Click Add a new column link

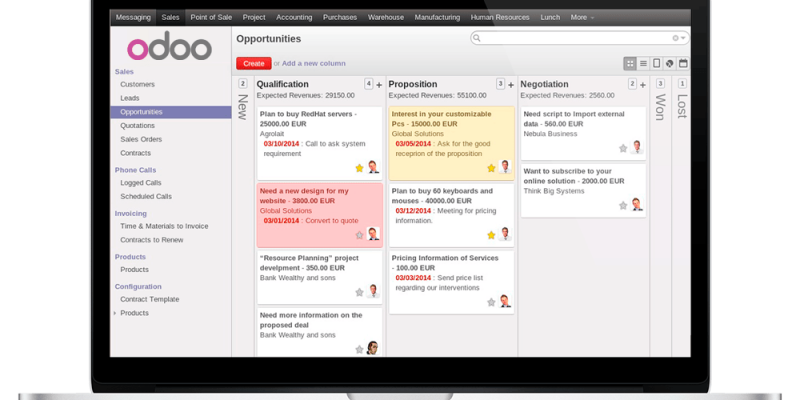pyautogui.click(x=314, y=64)
